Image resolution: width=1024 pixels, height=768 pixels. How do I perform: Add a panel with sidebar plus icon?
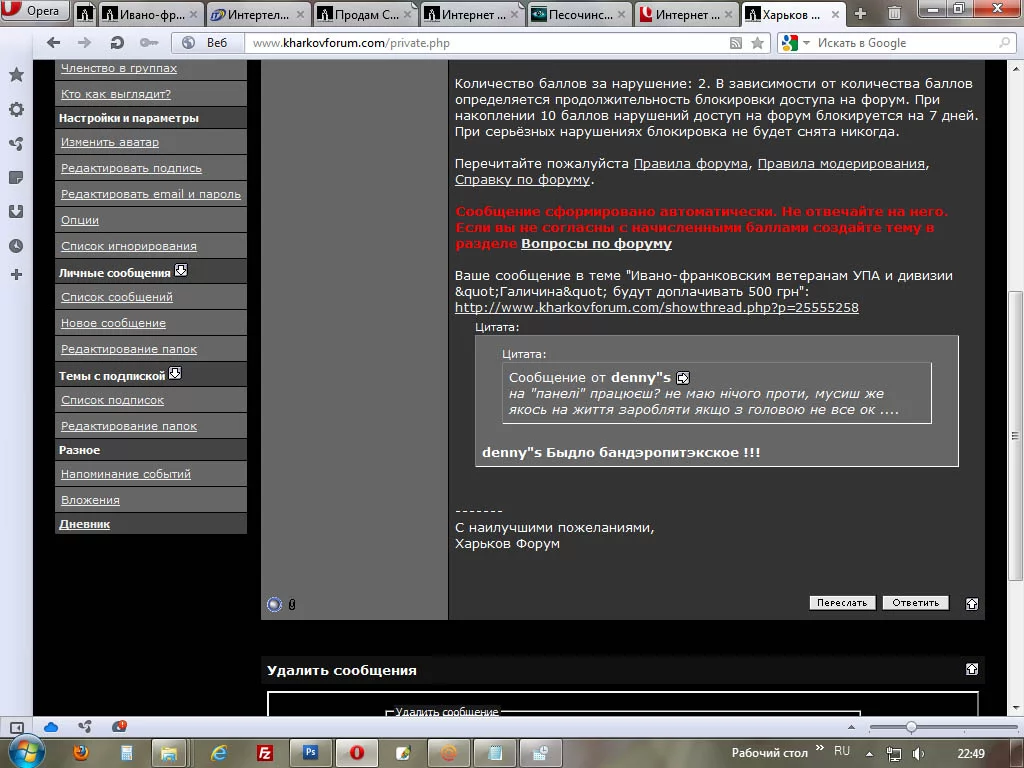tap(16, 274)
